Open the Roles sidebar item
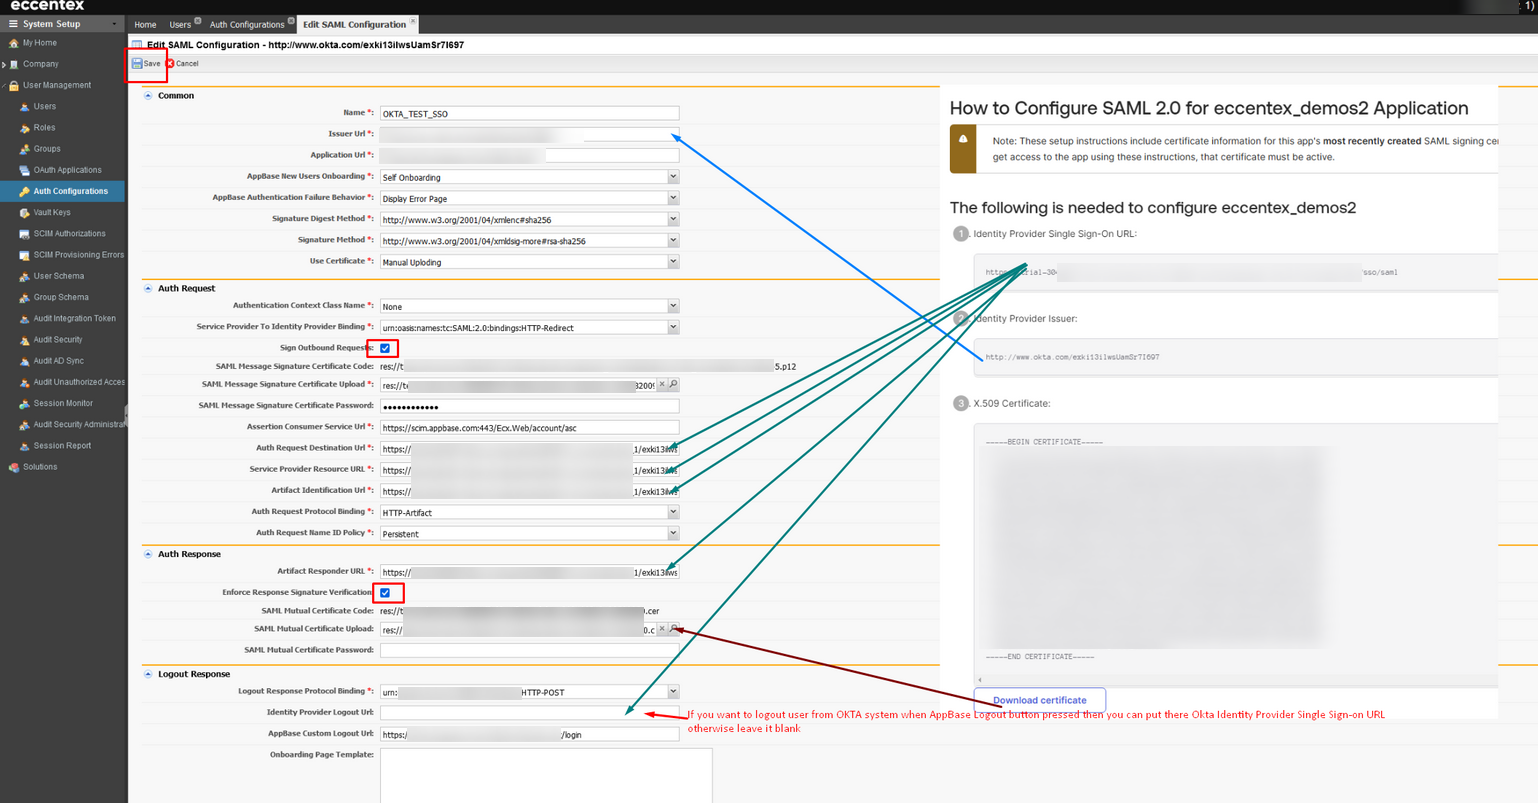The height and width of the screenshot is (803, 1538). (44, 127)
